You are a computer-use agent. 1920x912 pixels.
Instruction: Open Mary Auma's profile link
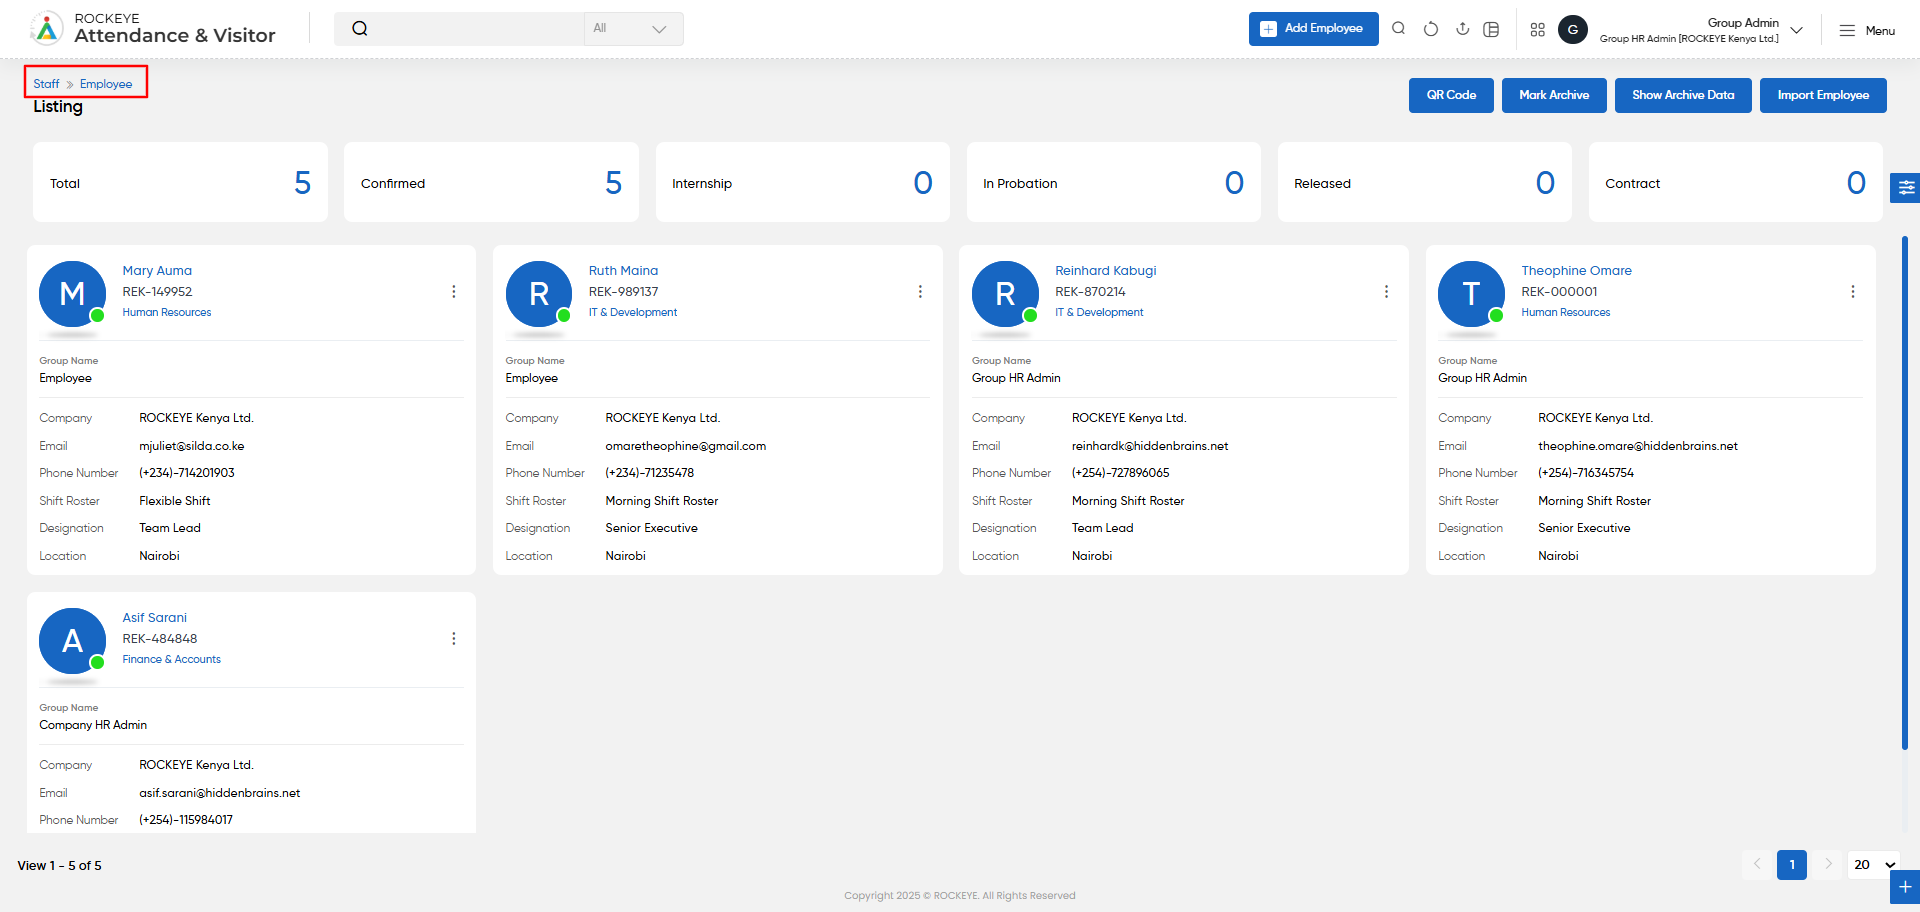click(157, 271)
